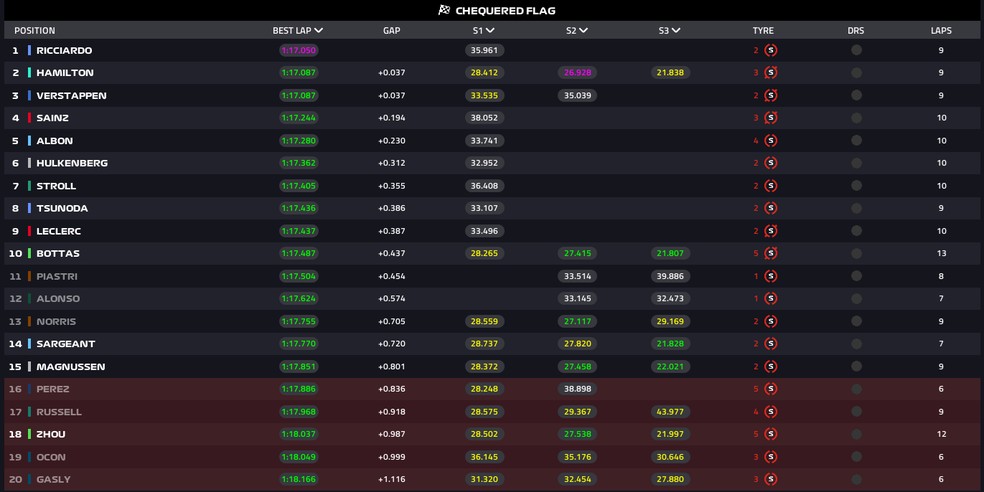
Task: Click Bottas's green team color bar
Action: point(29,254)
